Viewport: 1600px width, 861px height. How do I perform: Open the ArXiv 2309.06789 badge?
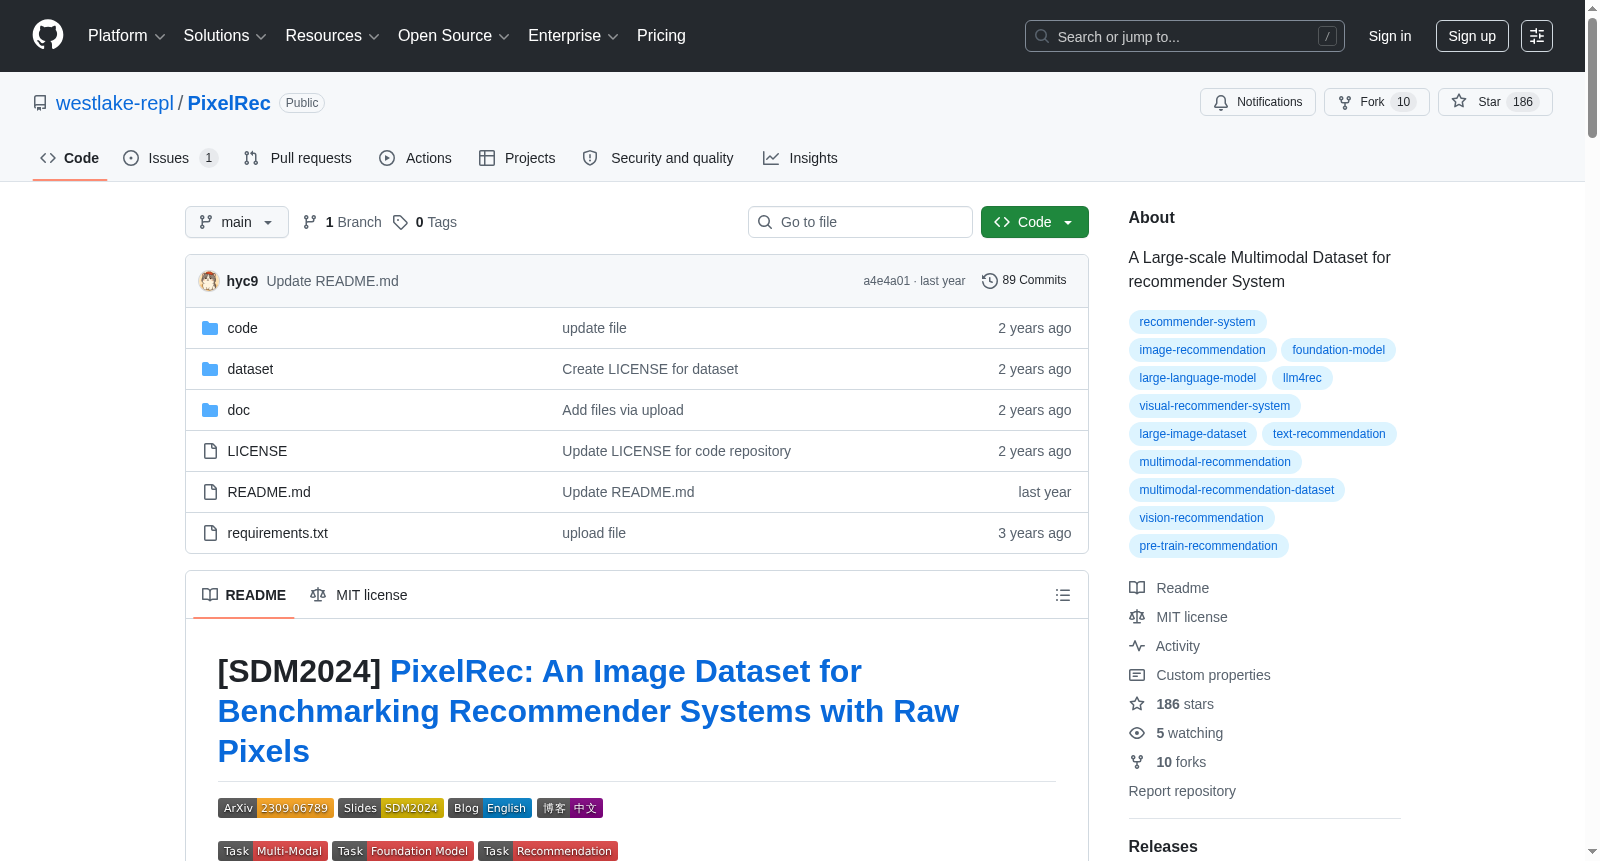pos(276,808)
